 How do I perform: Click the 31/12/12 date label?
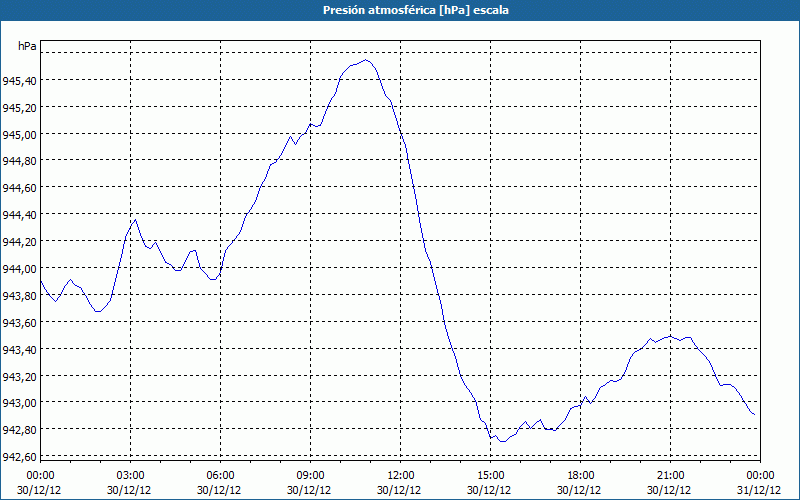coord(759,490)
